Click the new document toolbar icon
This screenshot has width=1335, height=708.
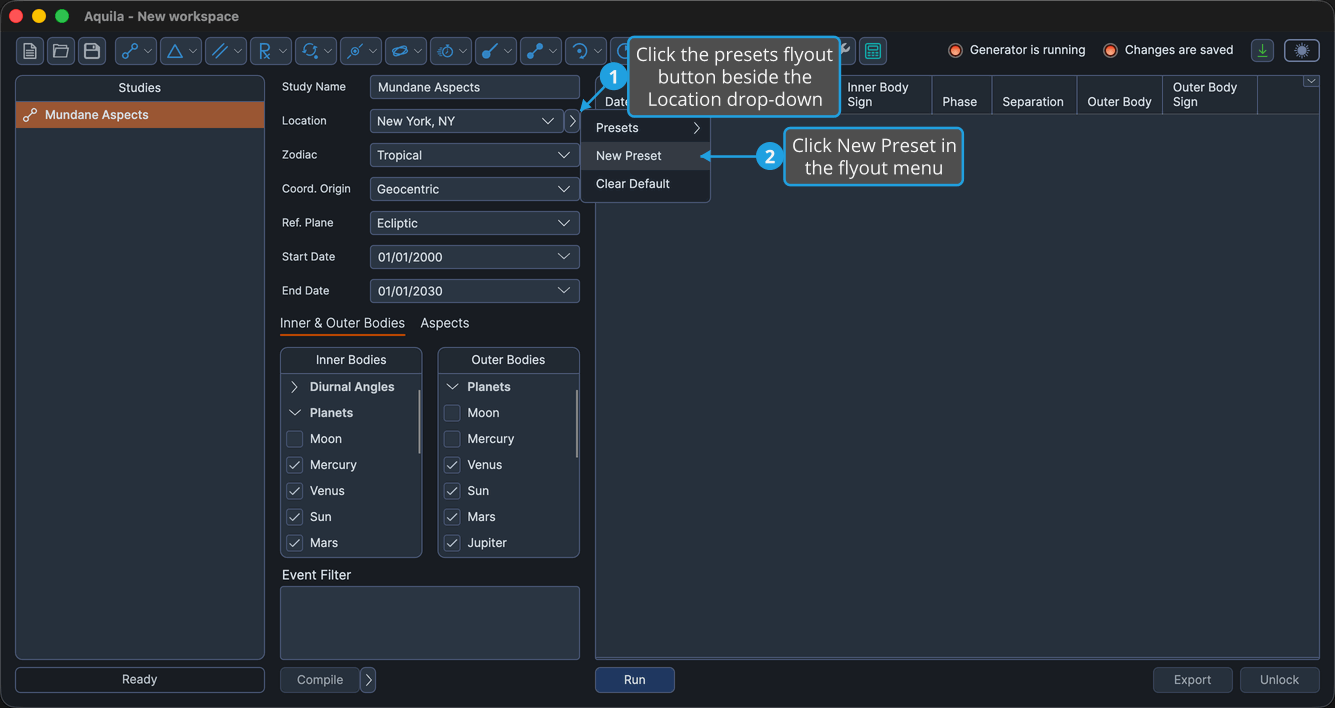pos(30,51)
